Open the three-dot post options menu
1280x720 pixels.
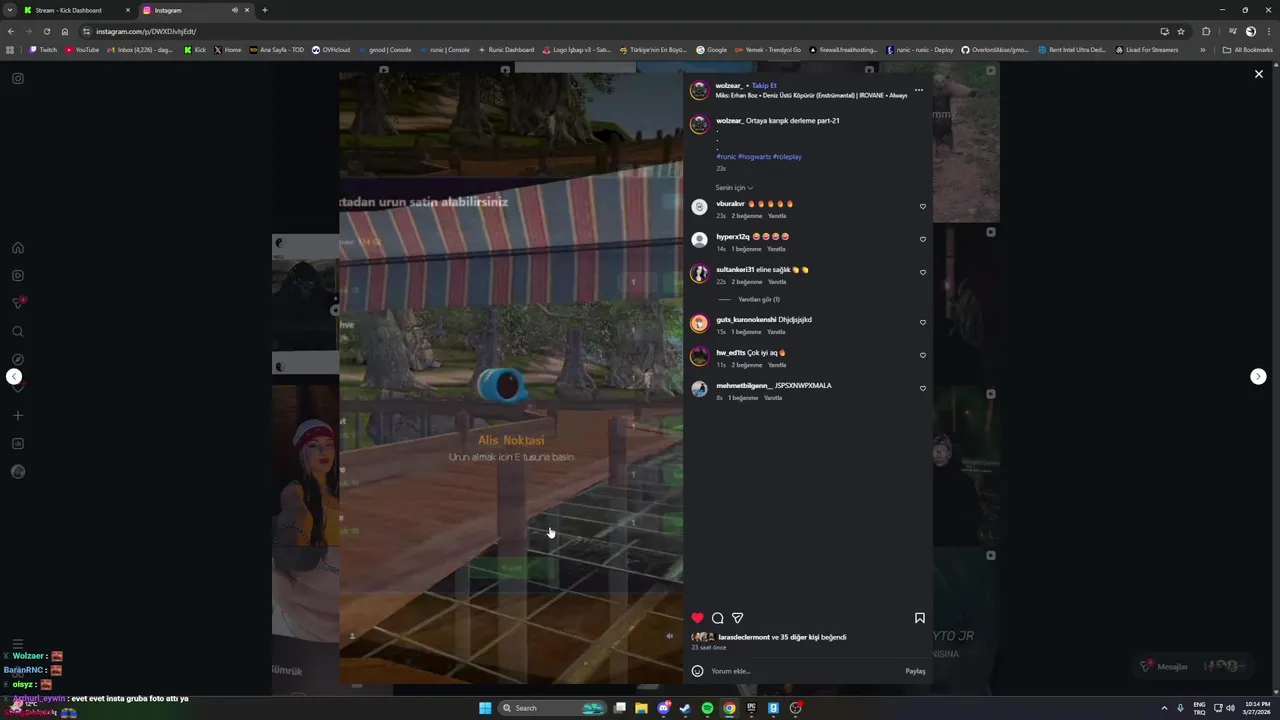(919, 90)
